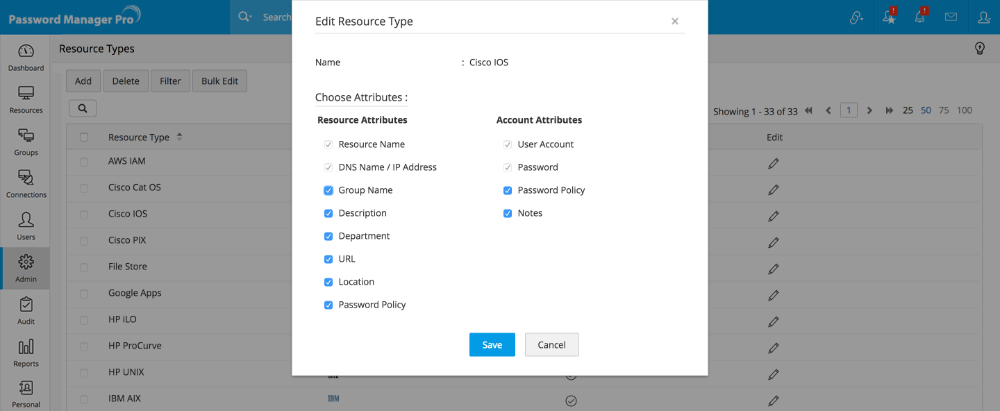Viewport: 1000px width, 411px height.
Task: Uncheck the Group Name attribute
Action: tap(328, 190)
